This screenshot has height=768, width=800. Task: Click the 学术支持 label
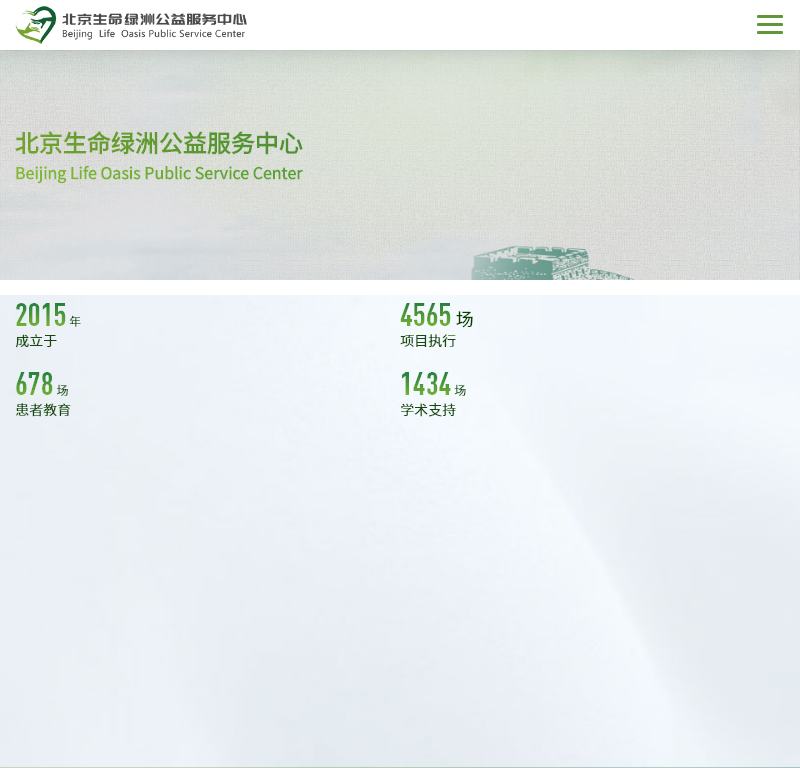428,410
